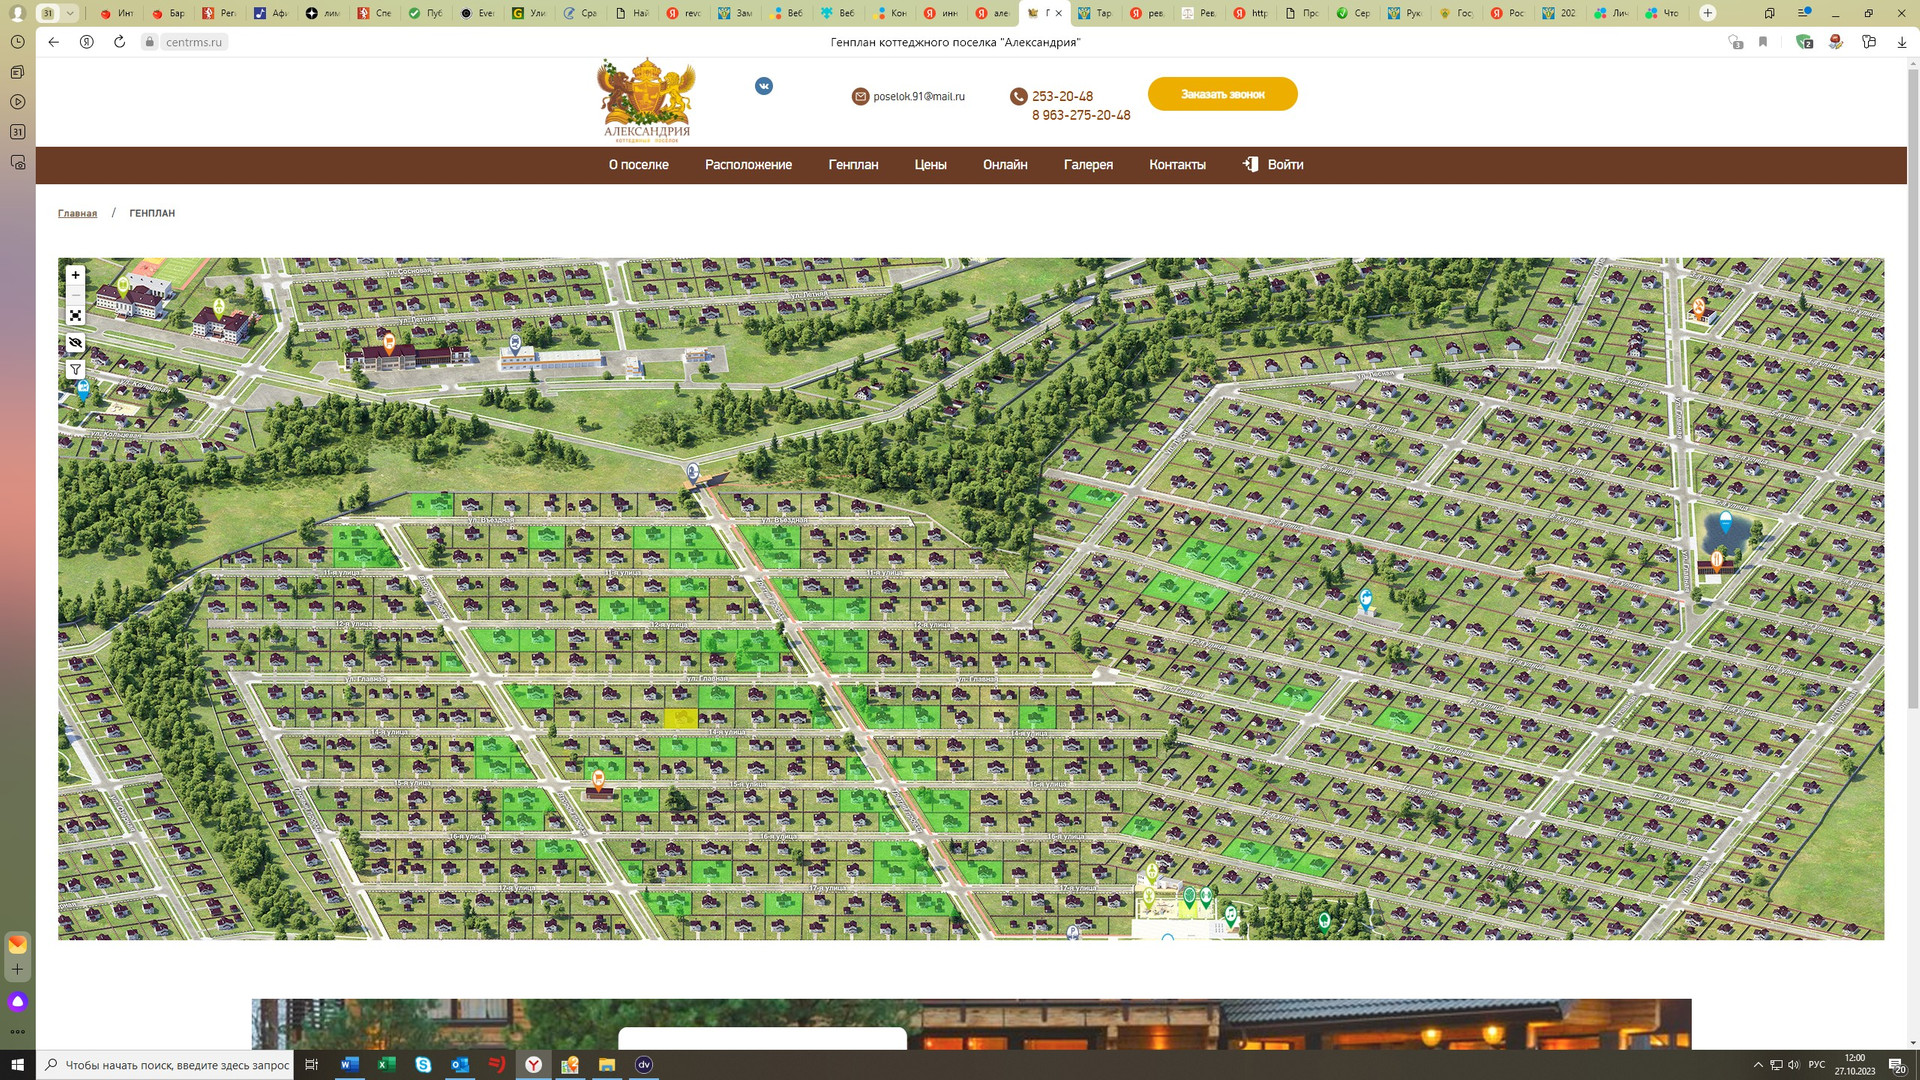Viewport: 1920px width, 1080px height.
Task: Select the yellow highlighted plot on the map
Action: (680, 718)
